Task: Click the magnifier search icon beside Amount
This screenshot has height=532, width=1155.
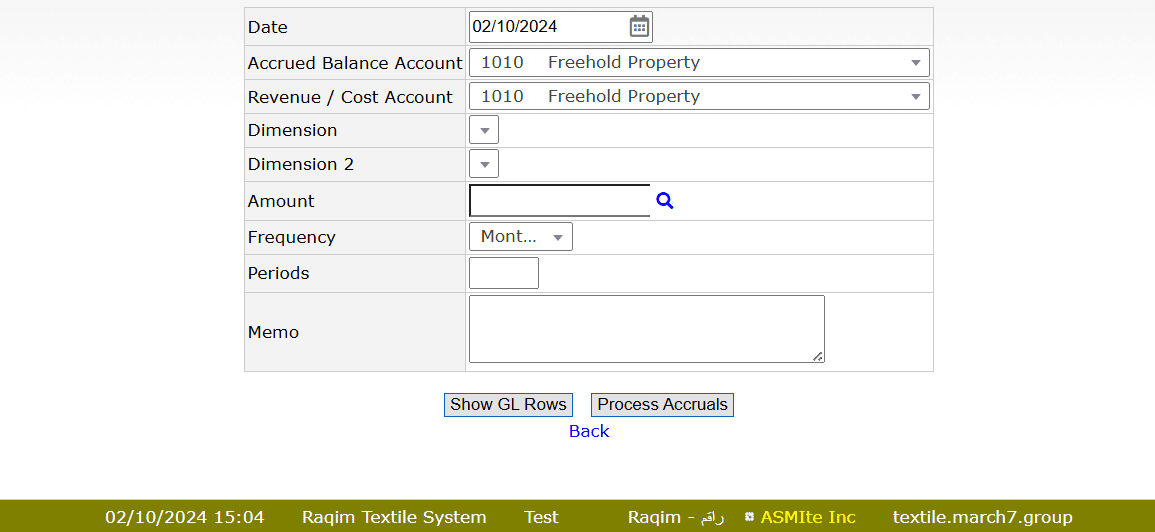Action: (665, 201)
